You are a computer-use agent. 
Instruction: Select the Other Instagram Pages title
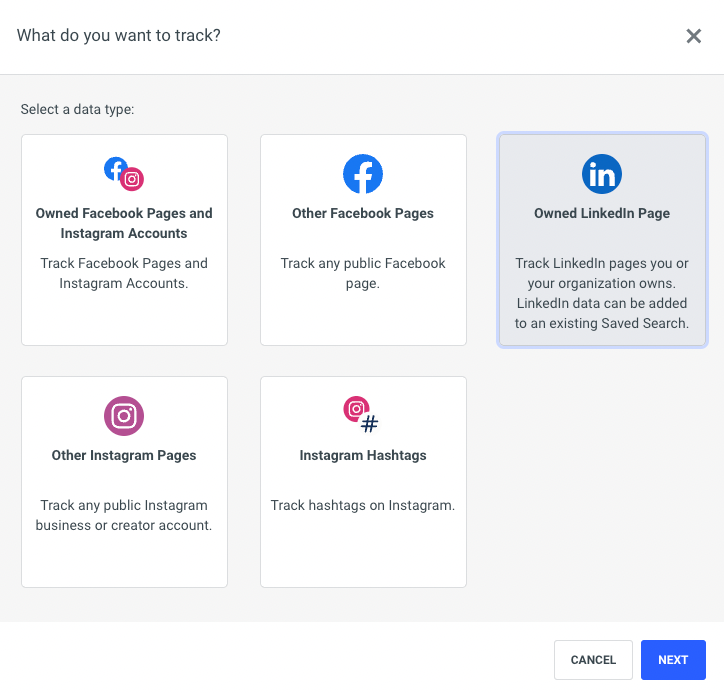(x=124, y=455)
